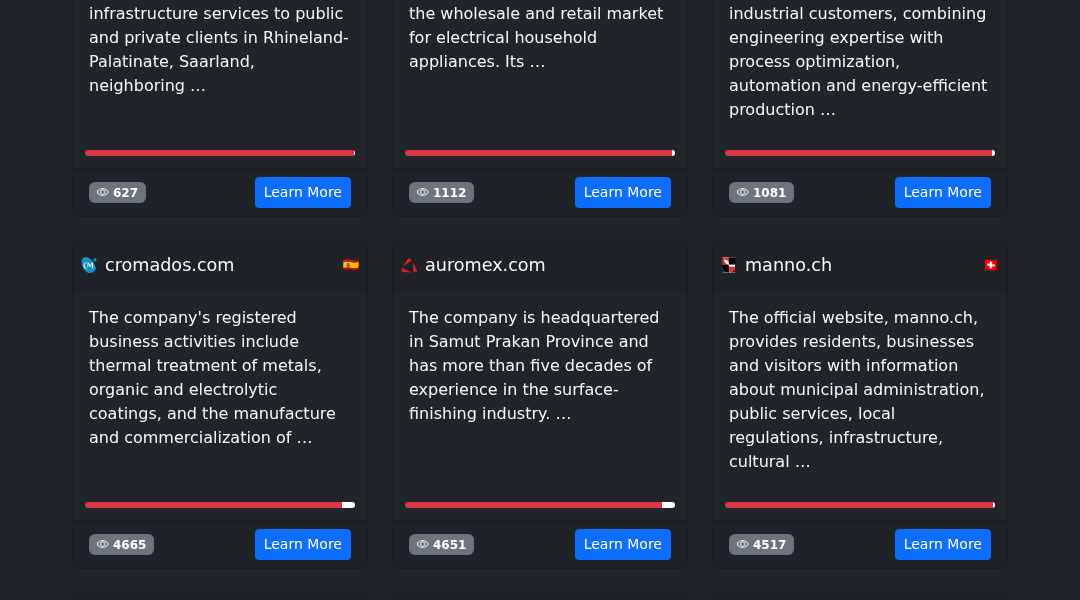Screen dimensions: 1080x600
Task: Click the eye icon next to 4517
Action: click(x=742, y=545)
